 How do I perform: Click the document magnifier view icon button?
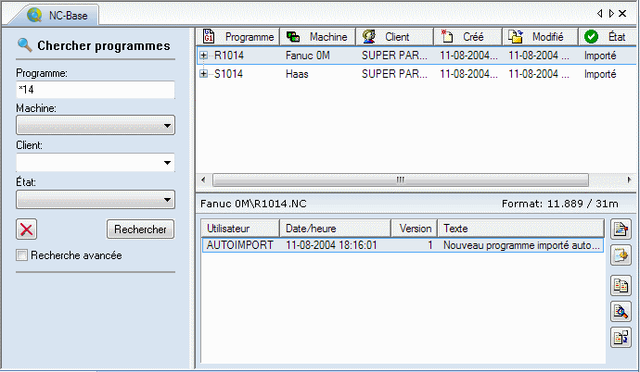point(621,312)
